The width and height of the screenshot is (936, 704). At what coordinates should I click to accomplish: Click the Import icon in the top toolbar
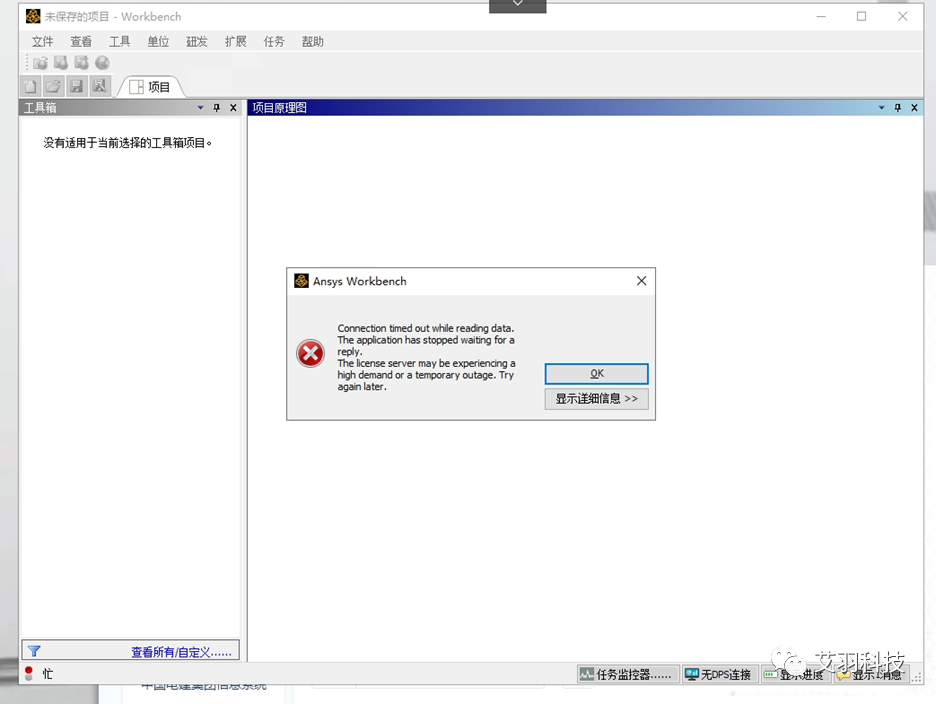pyautogui.click(x=40, y=63)
